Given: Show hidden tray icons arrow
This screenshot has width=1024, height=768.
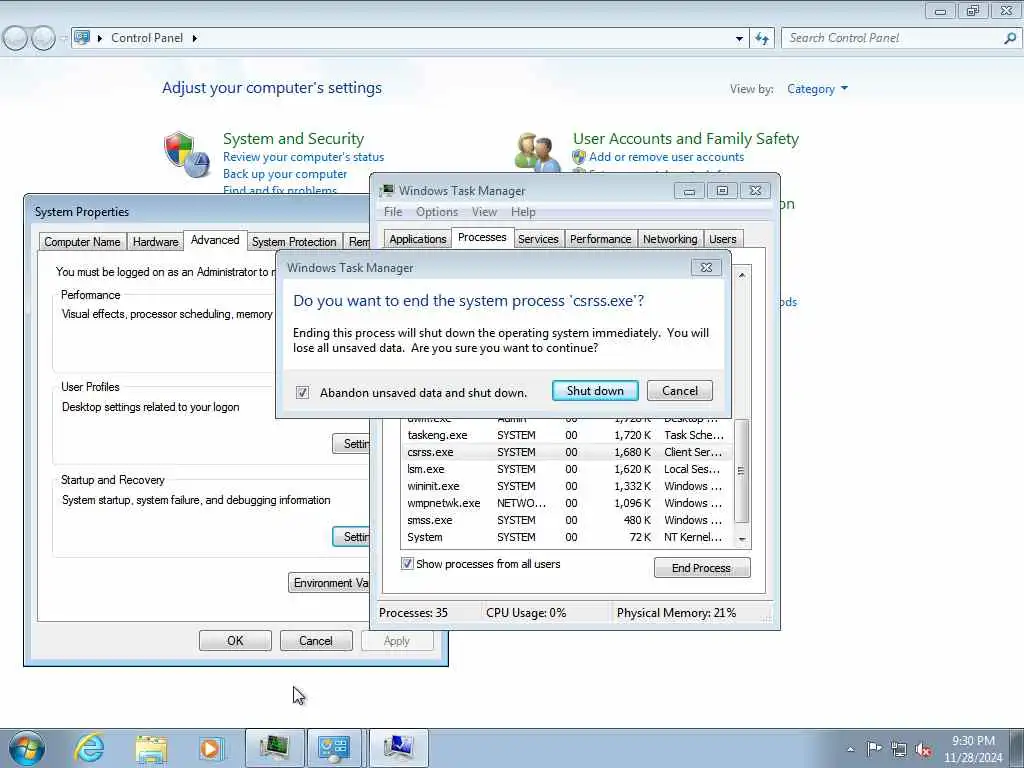Looking at the screenshot, I should tap(850, 749).
